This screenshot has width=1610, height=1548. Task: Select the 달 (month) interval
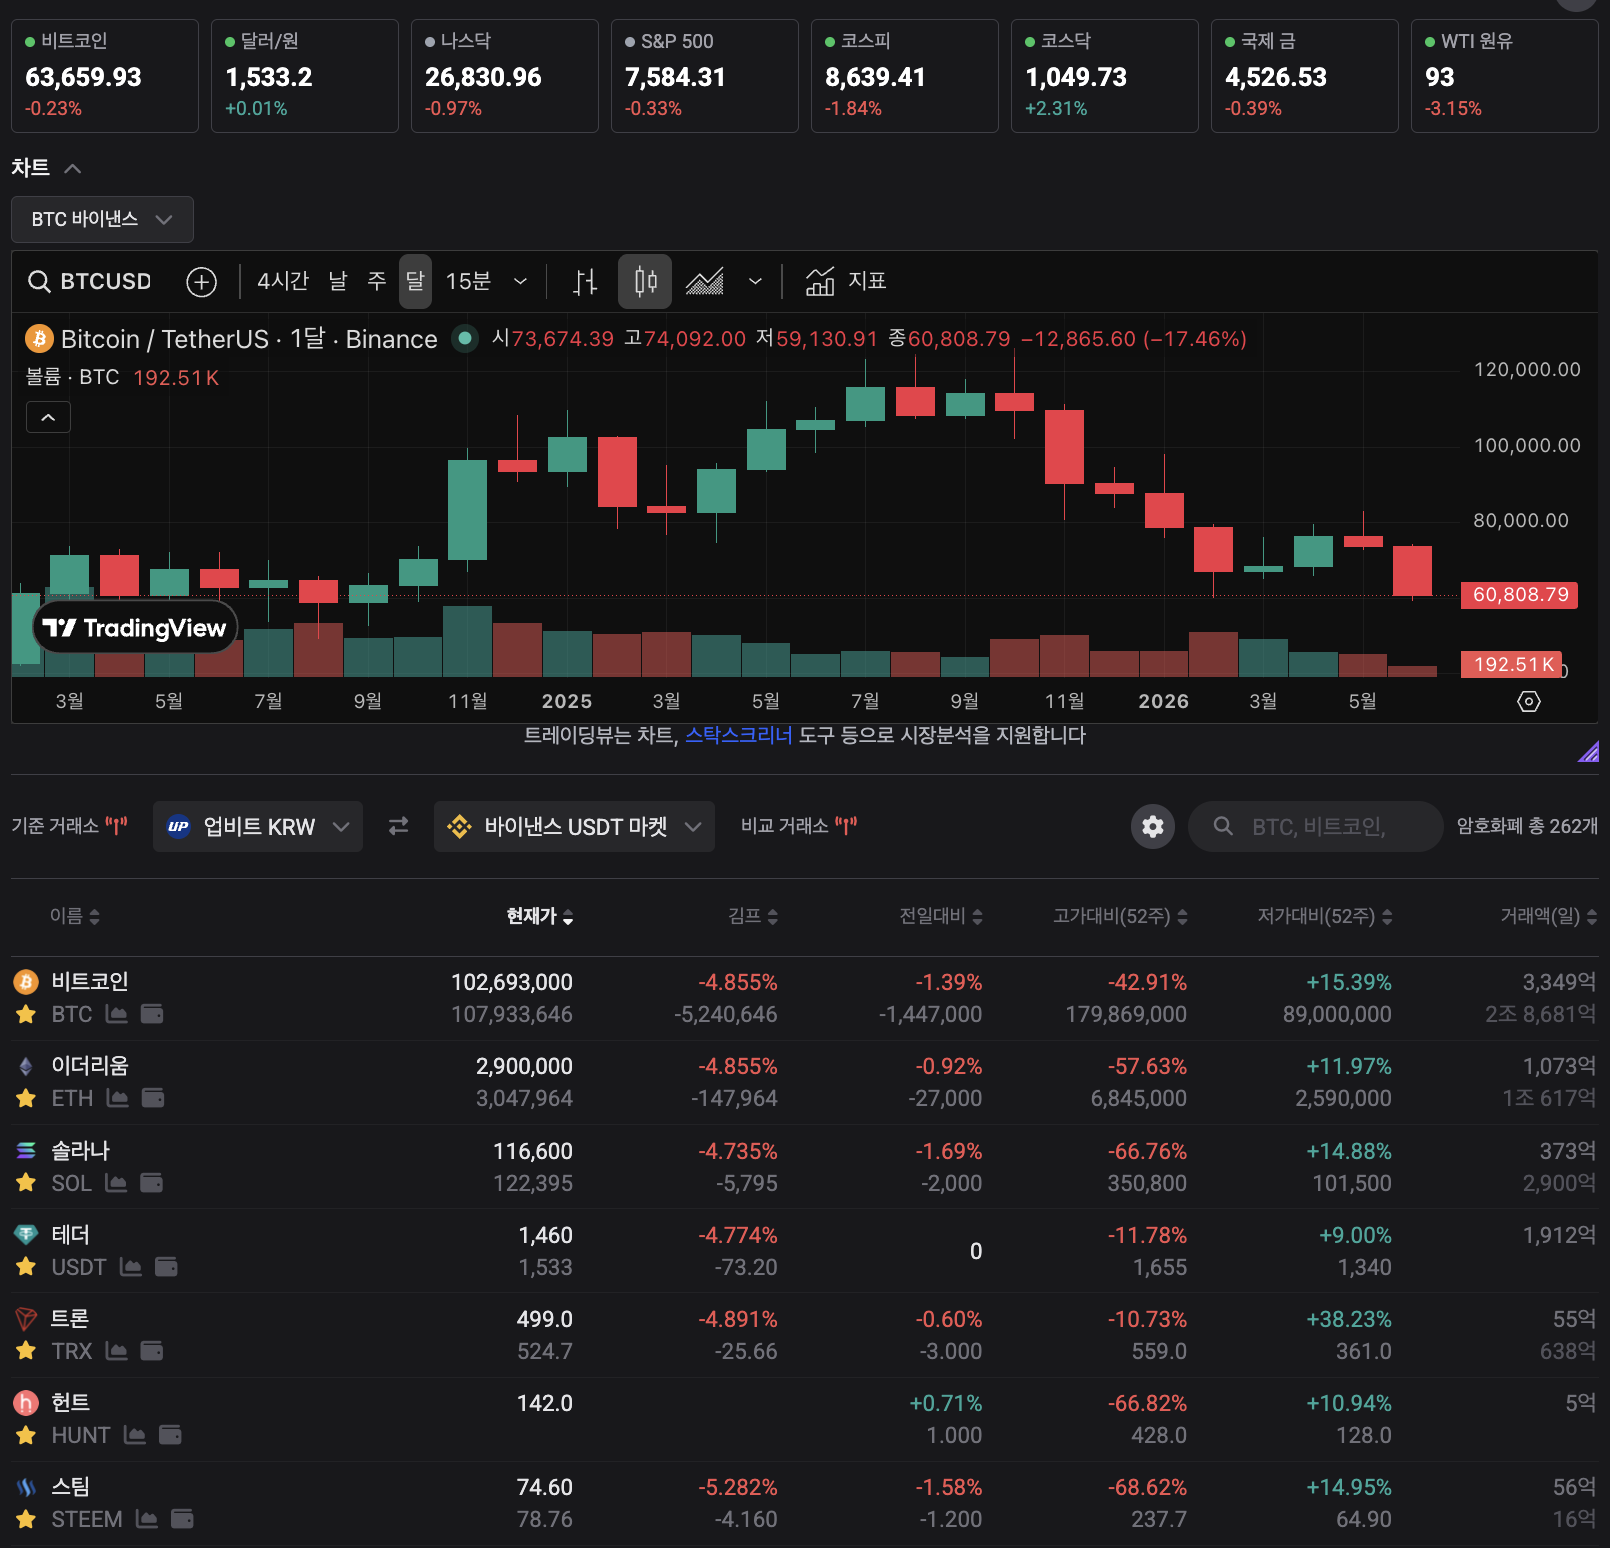tap(415, 282)
